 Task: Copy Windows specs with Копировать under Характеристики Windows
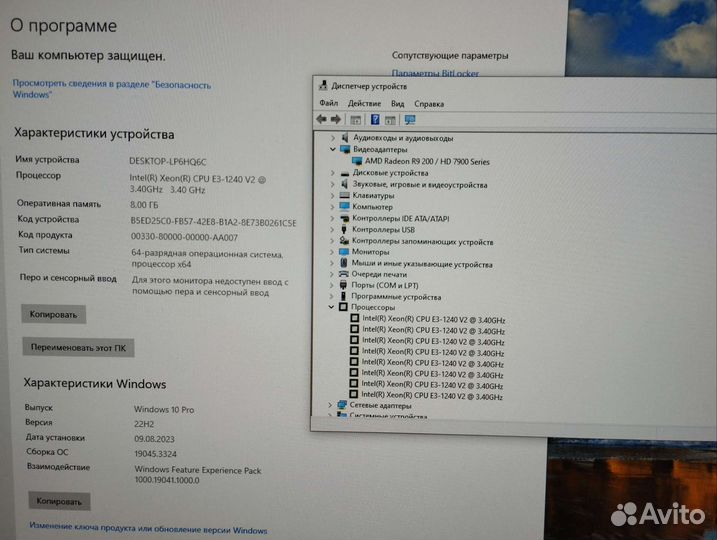click(x=59, y=501)
